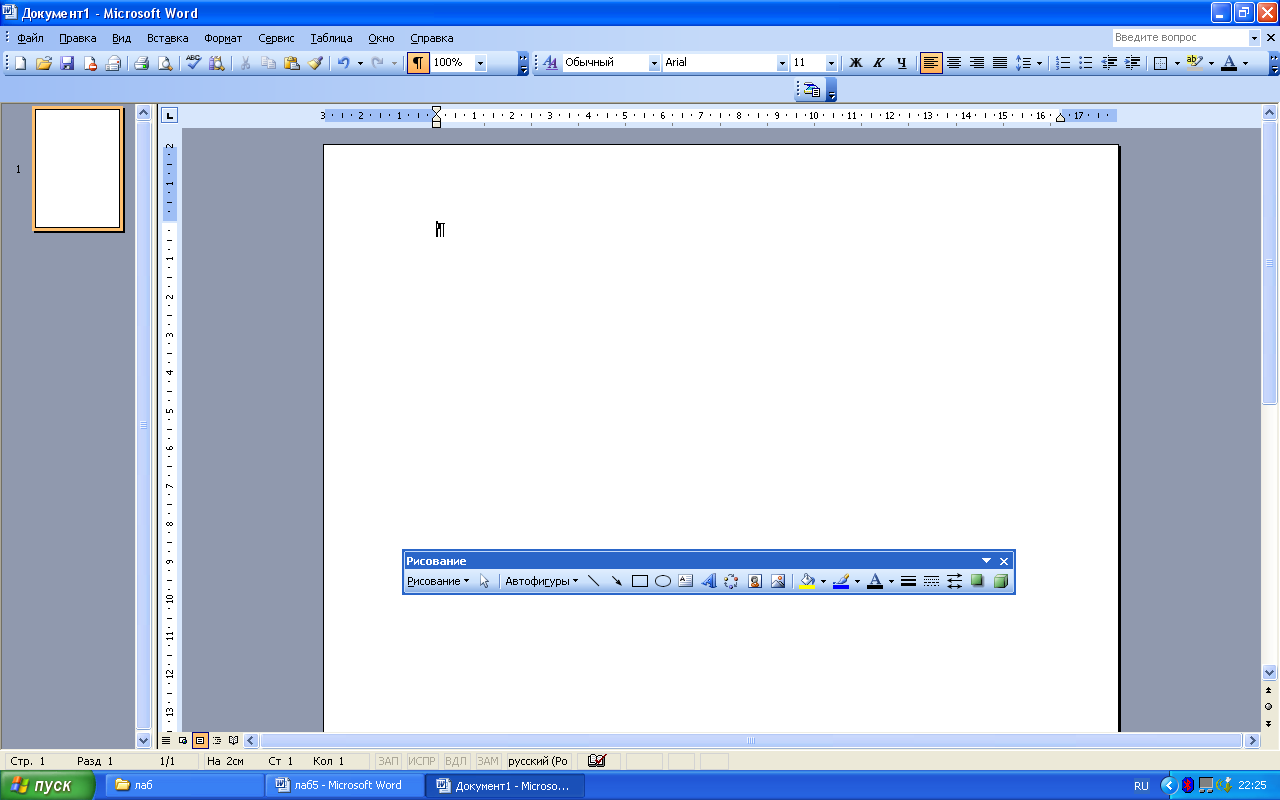Open an existing file with folder icon
The image size is (1280, 800).
[x=44, y=63]
